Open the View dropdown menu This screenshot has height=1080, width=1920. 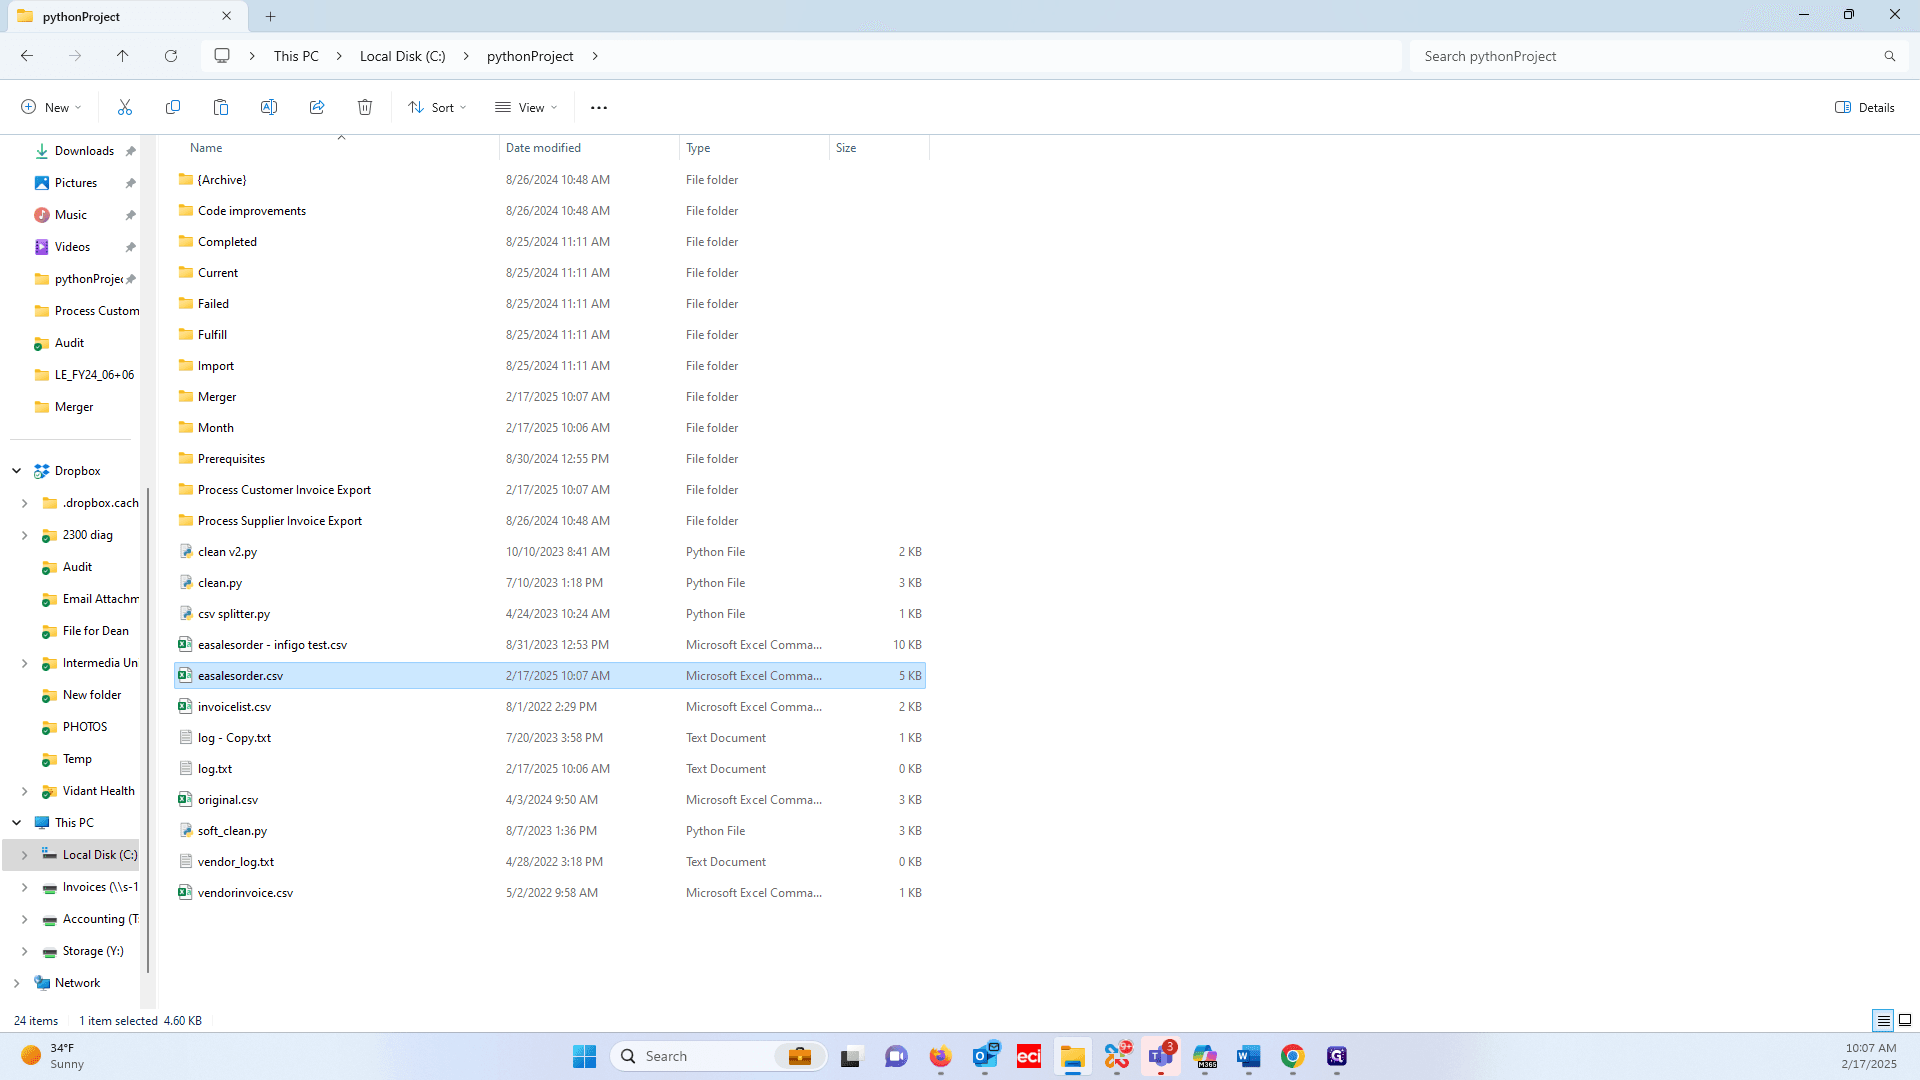[526, 107]
